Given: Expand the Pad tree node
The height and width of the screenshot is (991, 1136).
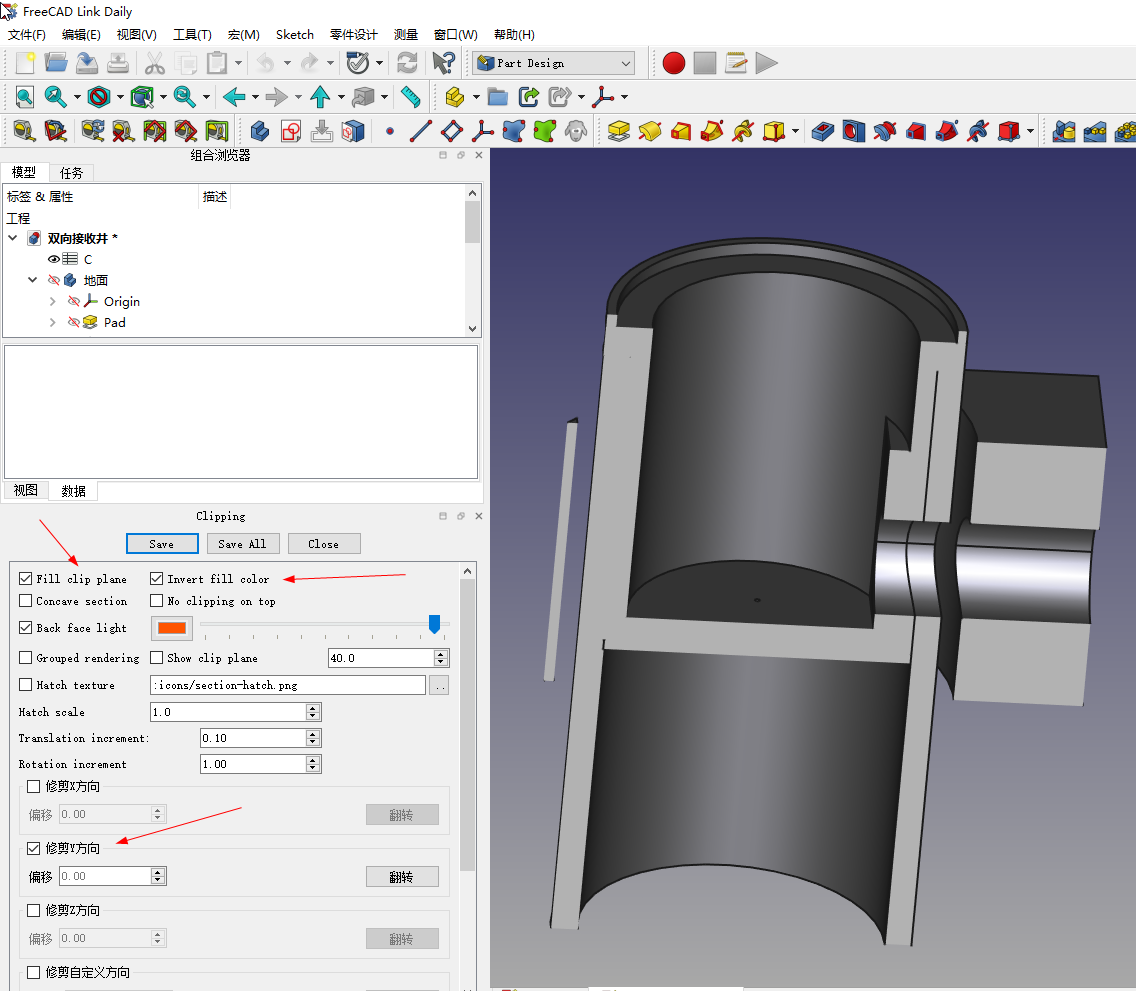Looking at the screenshot, I should (x=53, y=322).
